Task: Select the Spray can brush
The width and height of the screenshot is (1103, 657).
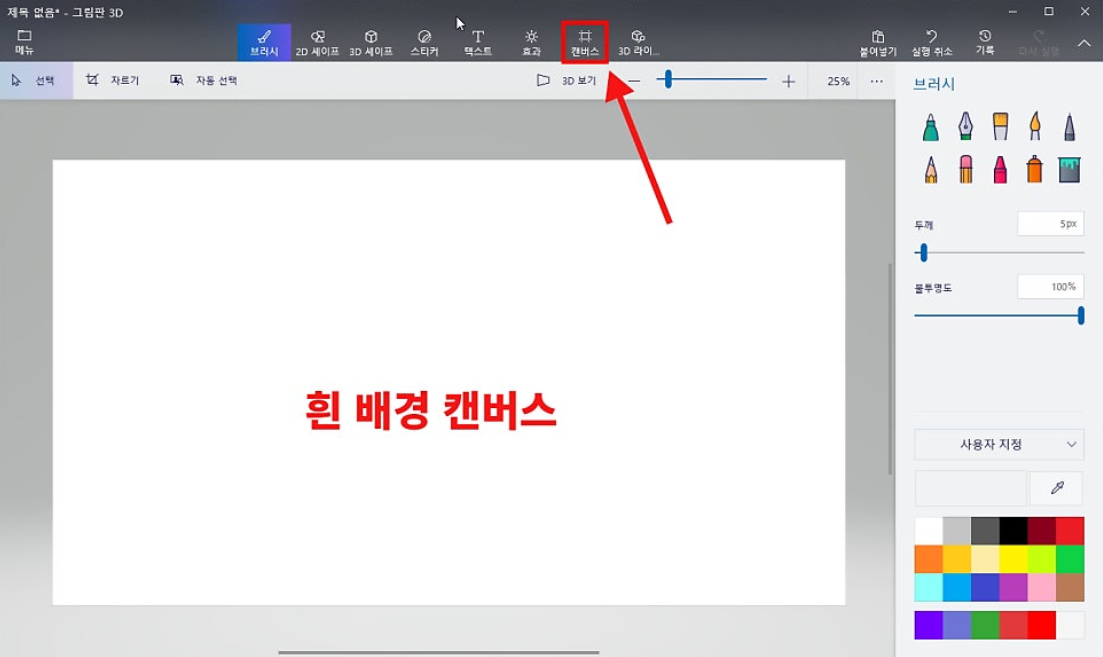Action: point(1034,169)
